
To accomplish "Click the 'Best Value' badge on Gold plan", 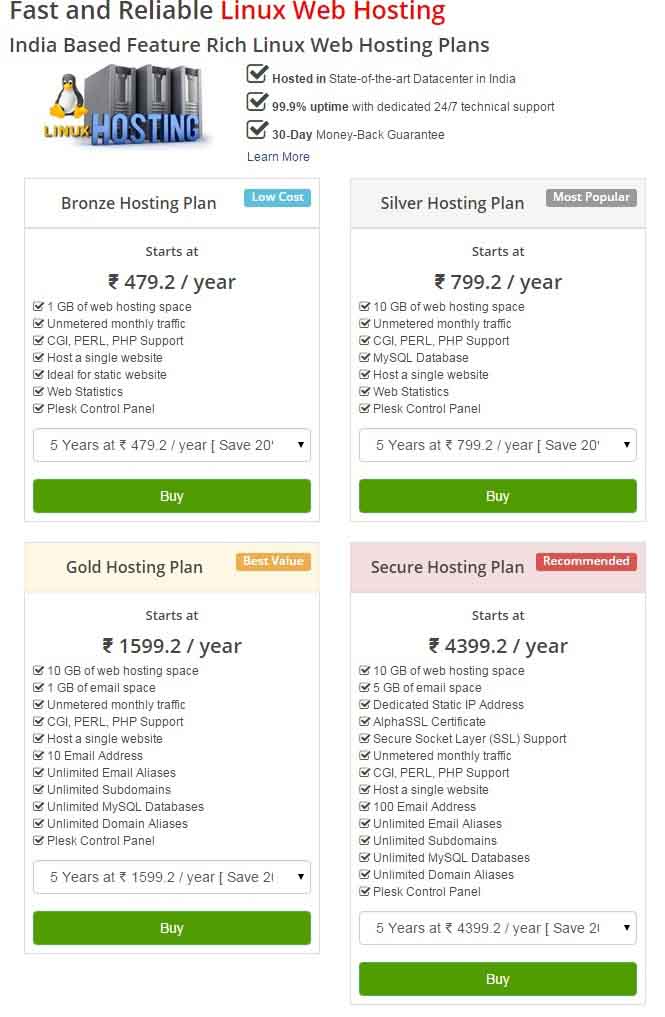I will (x=273, y=561).
